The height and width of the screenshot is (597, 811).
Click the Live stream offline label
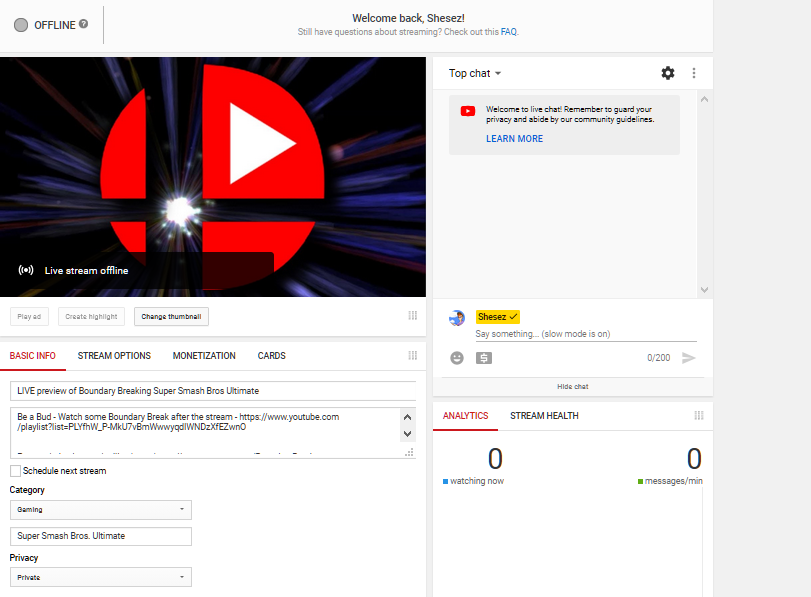coord(86,271)
